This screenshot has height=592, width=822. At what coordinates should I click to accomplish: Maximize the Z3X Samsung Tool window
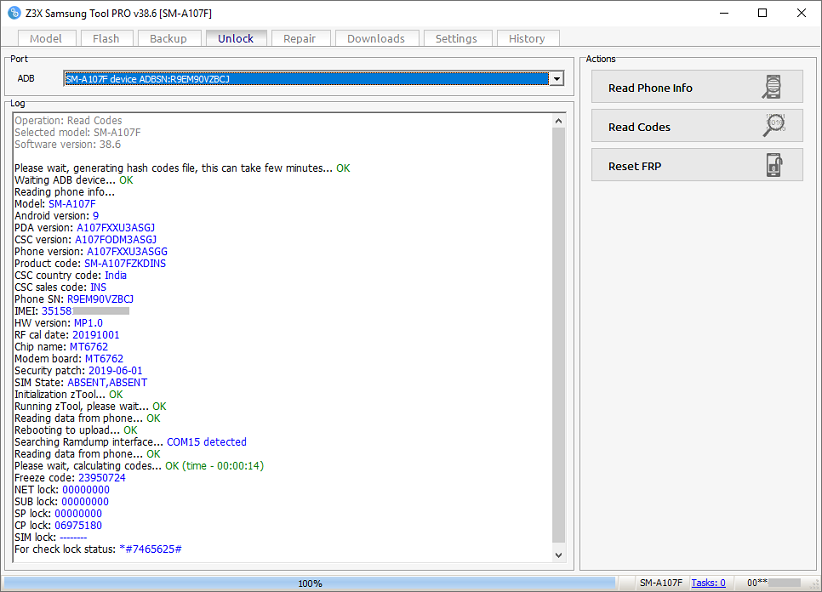point(763,13)
